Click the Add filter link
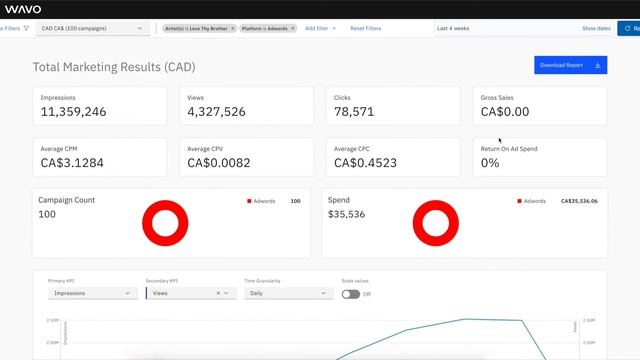 click(x=317, y=29)
